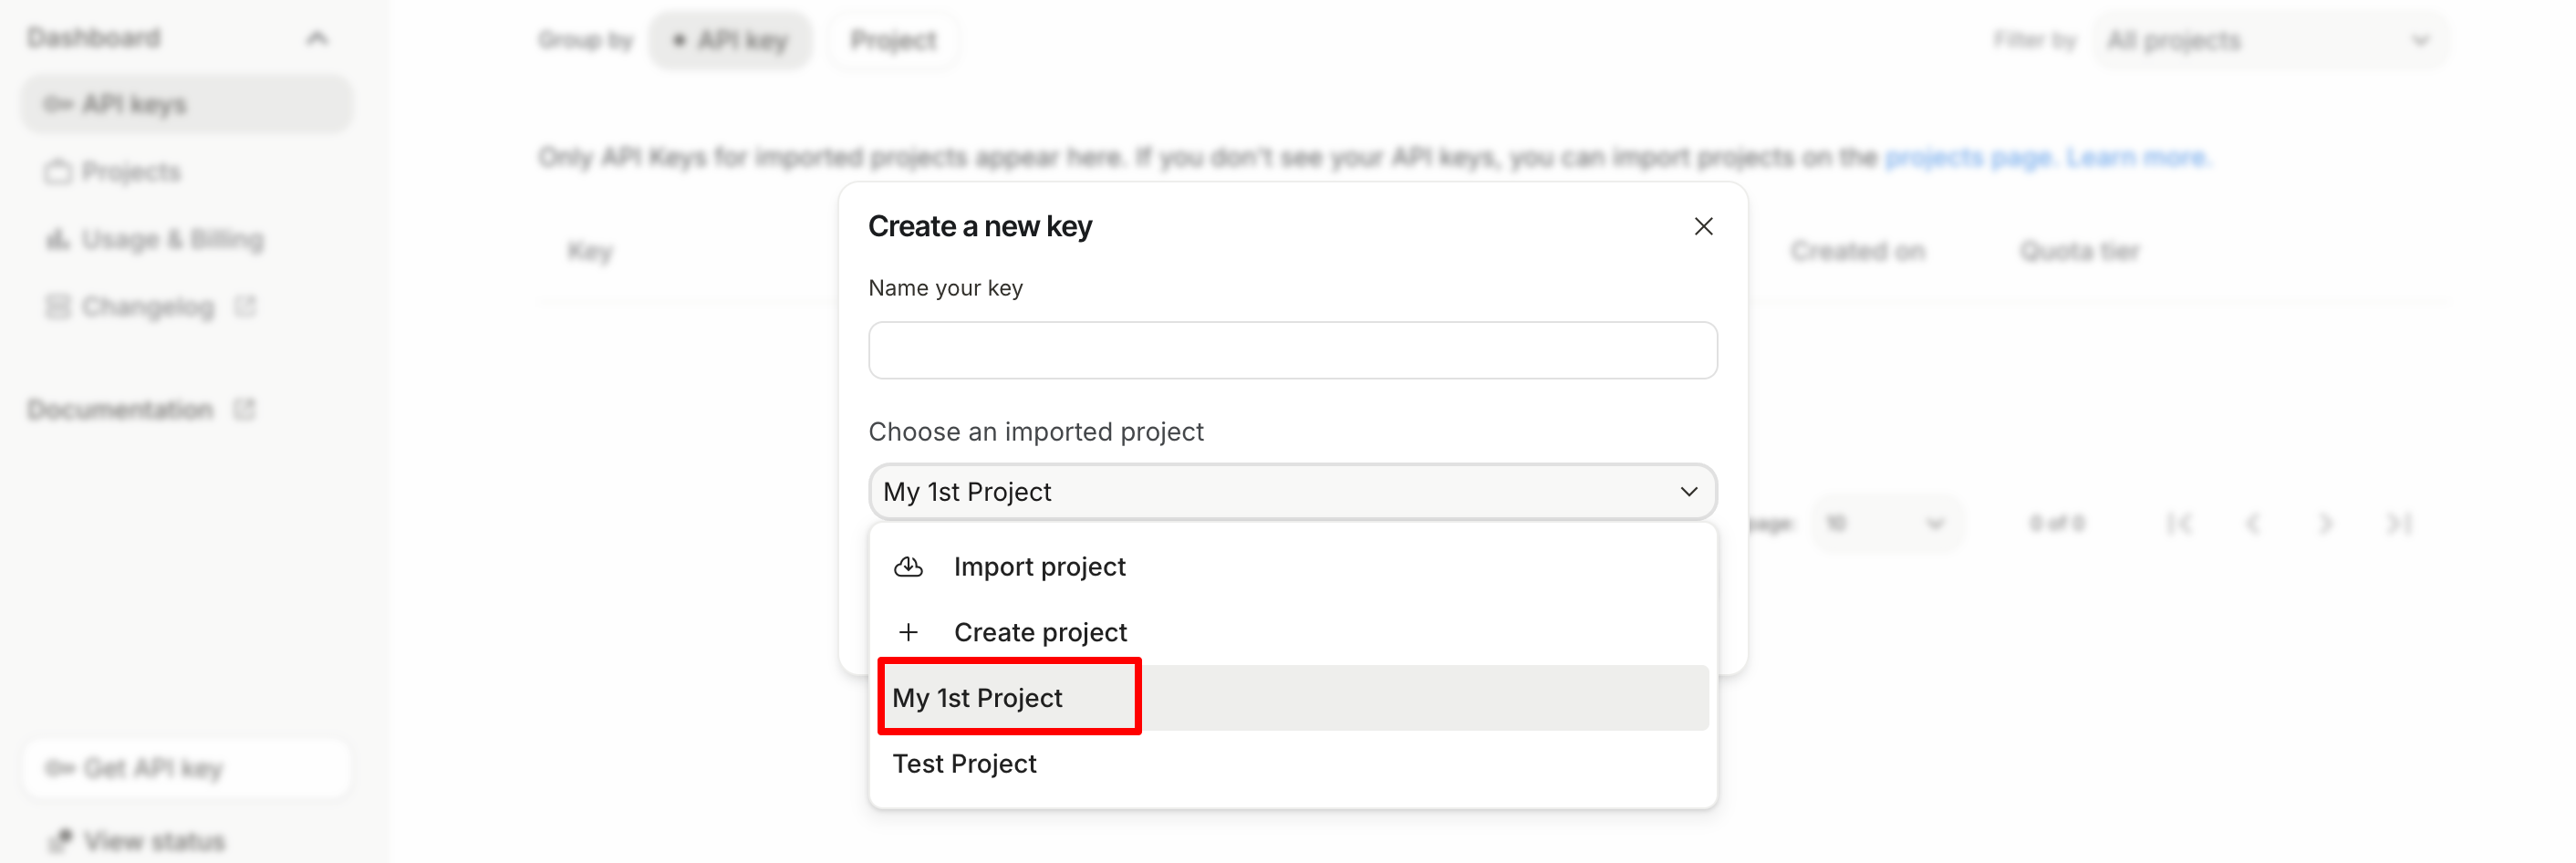Viewport: 2576px width, 863px height.
Task: Select Import project from the list
Action: [1039, 567]
